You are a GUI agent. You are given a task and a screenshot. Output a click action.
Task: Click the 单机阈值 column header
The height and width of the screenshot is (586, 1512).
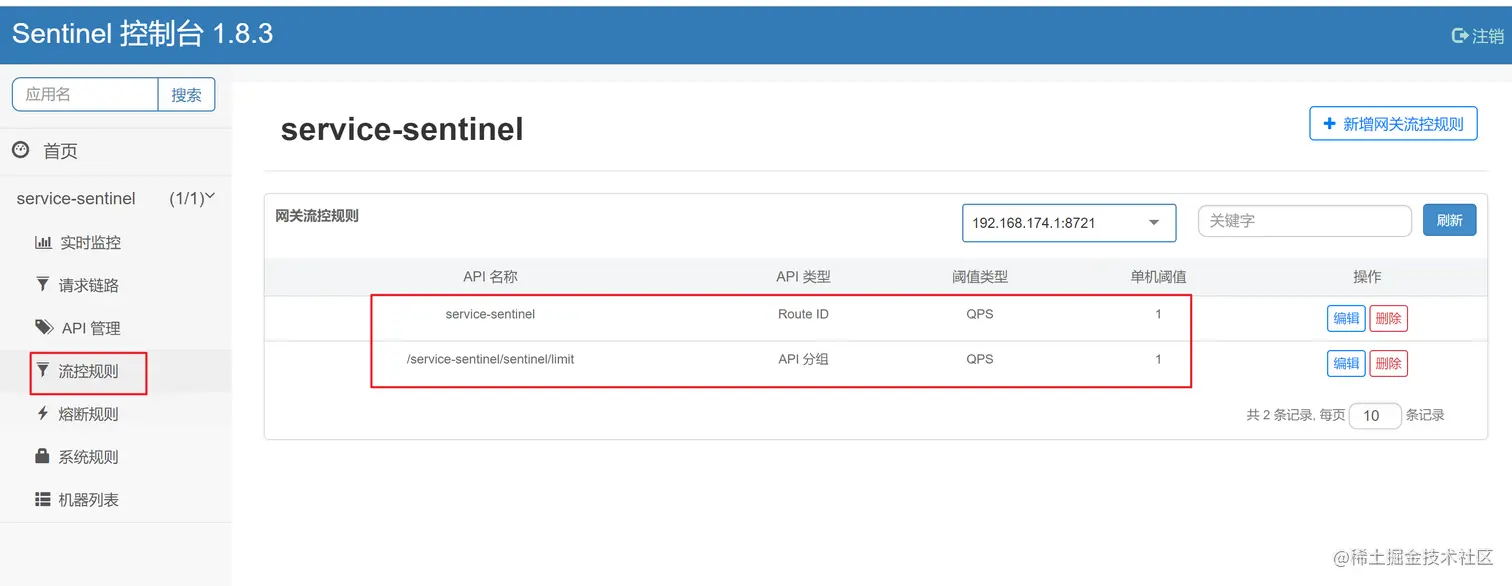[x=1158, y=277]
